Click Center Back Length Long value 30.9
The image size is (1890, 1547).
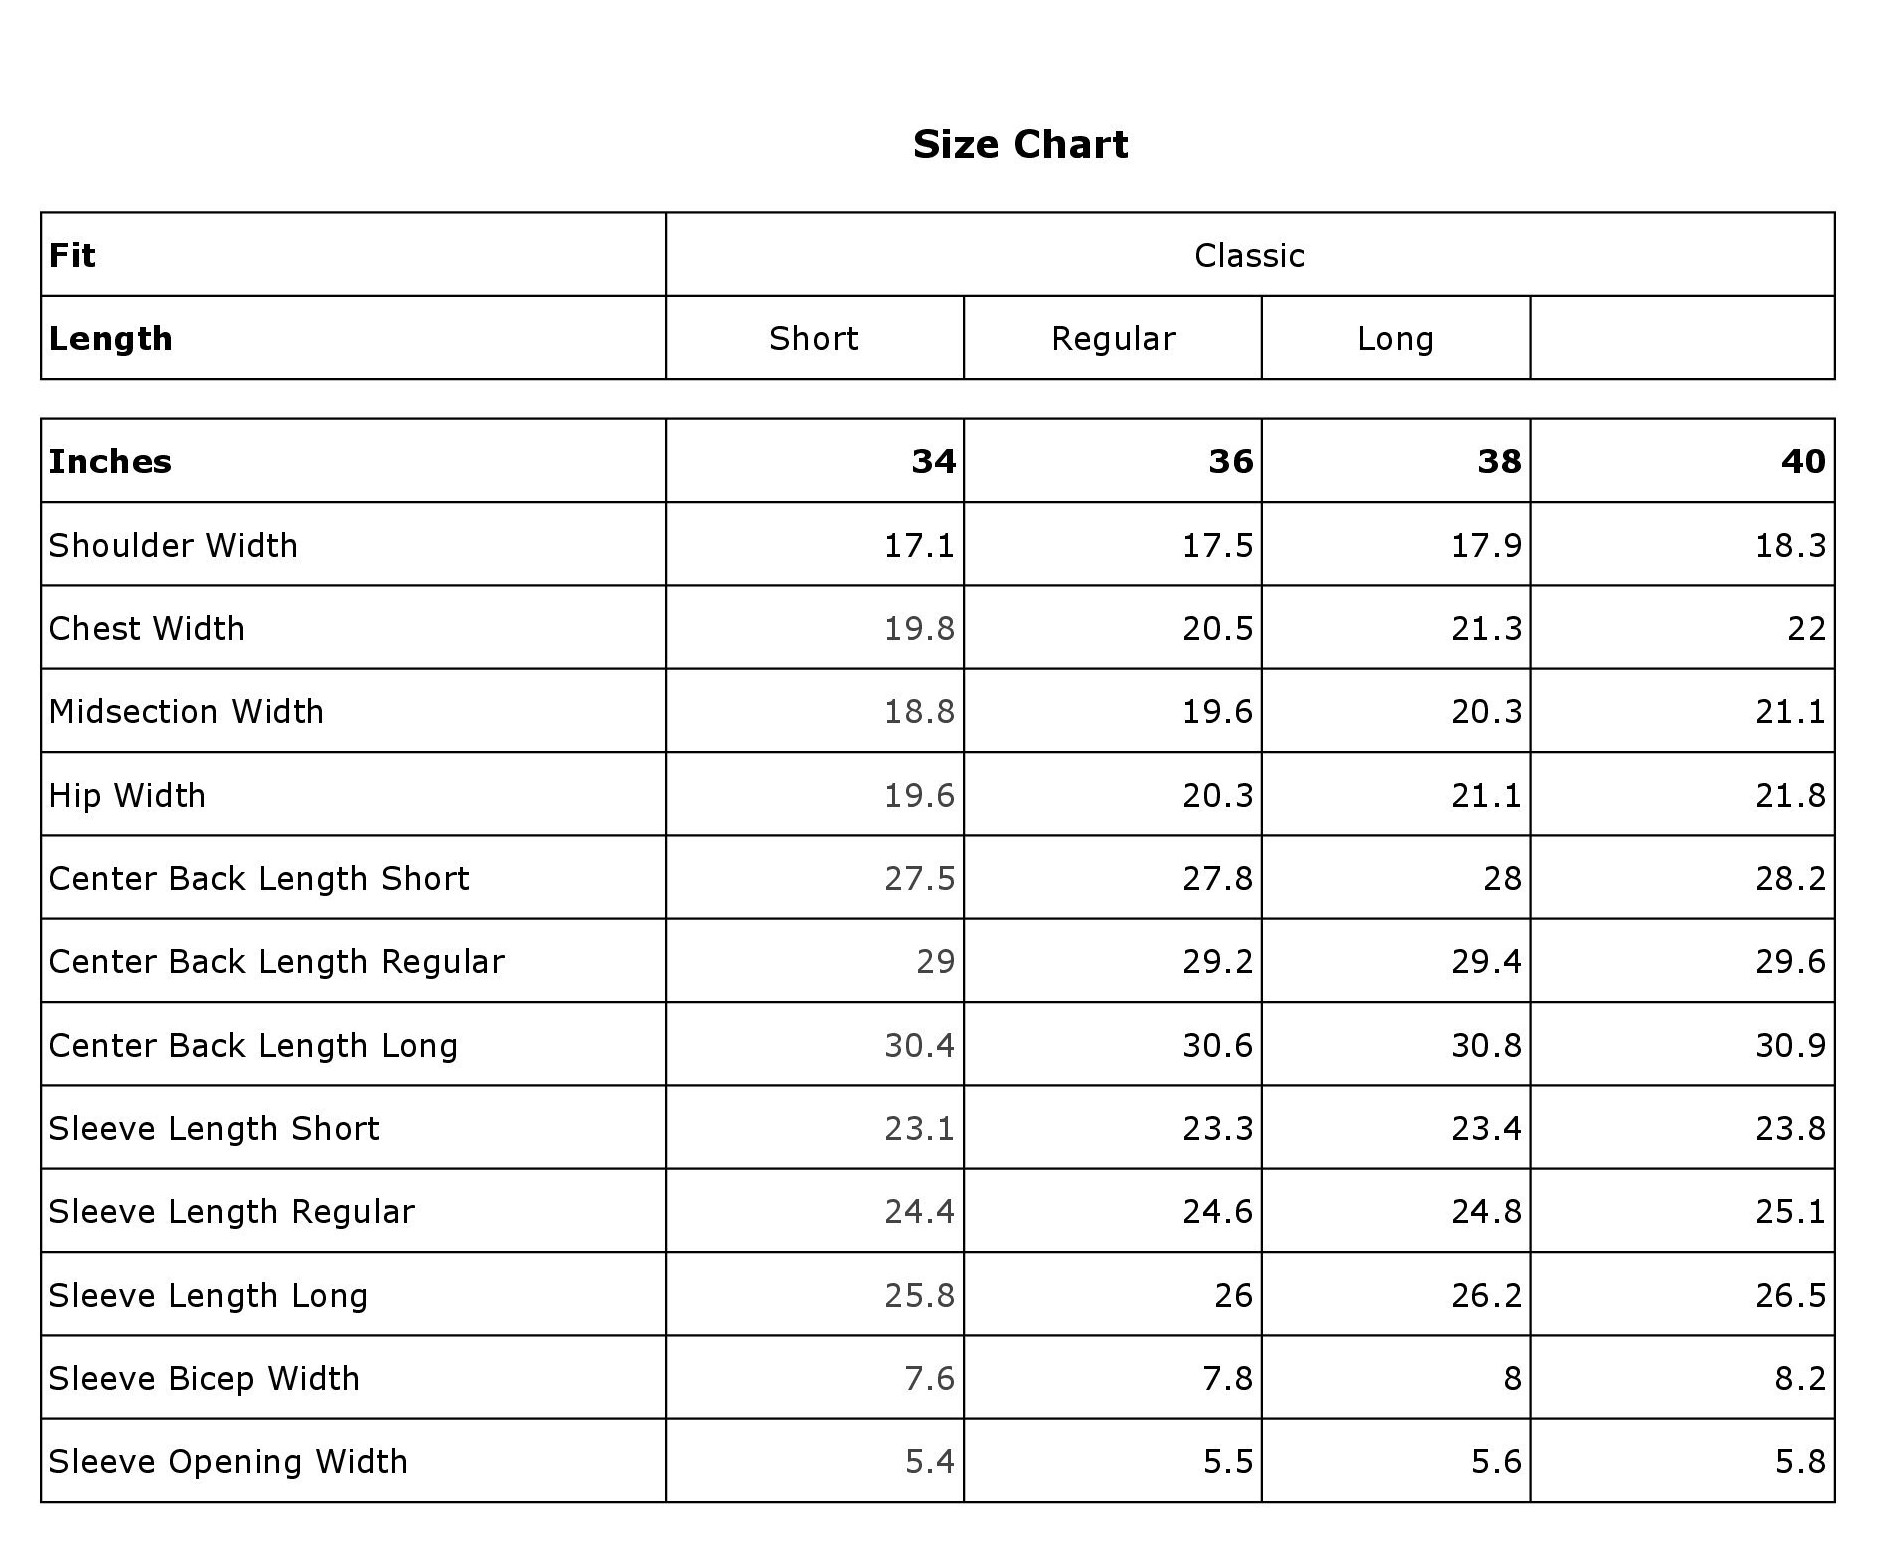point(1790,1046)
